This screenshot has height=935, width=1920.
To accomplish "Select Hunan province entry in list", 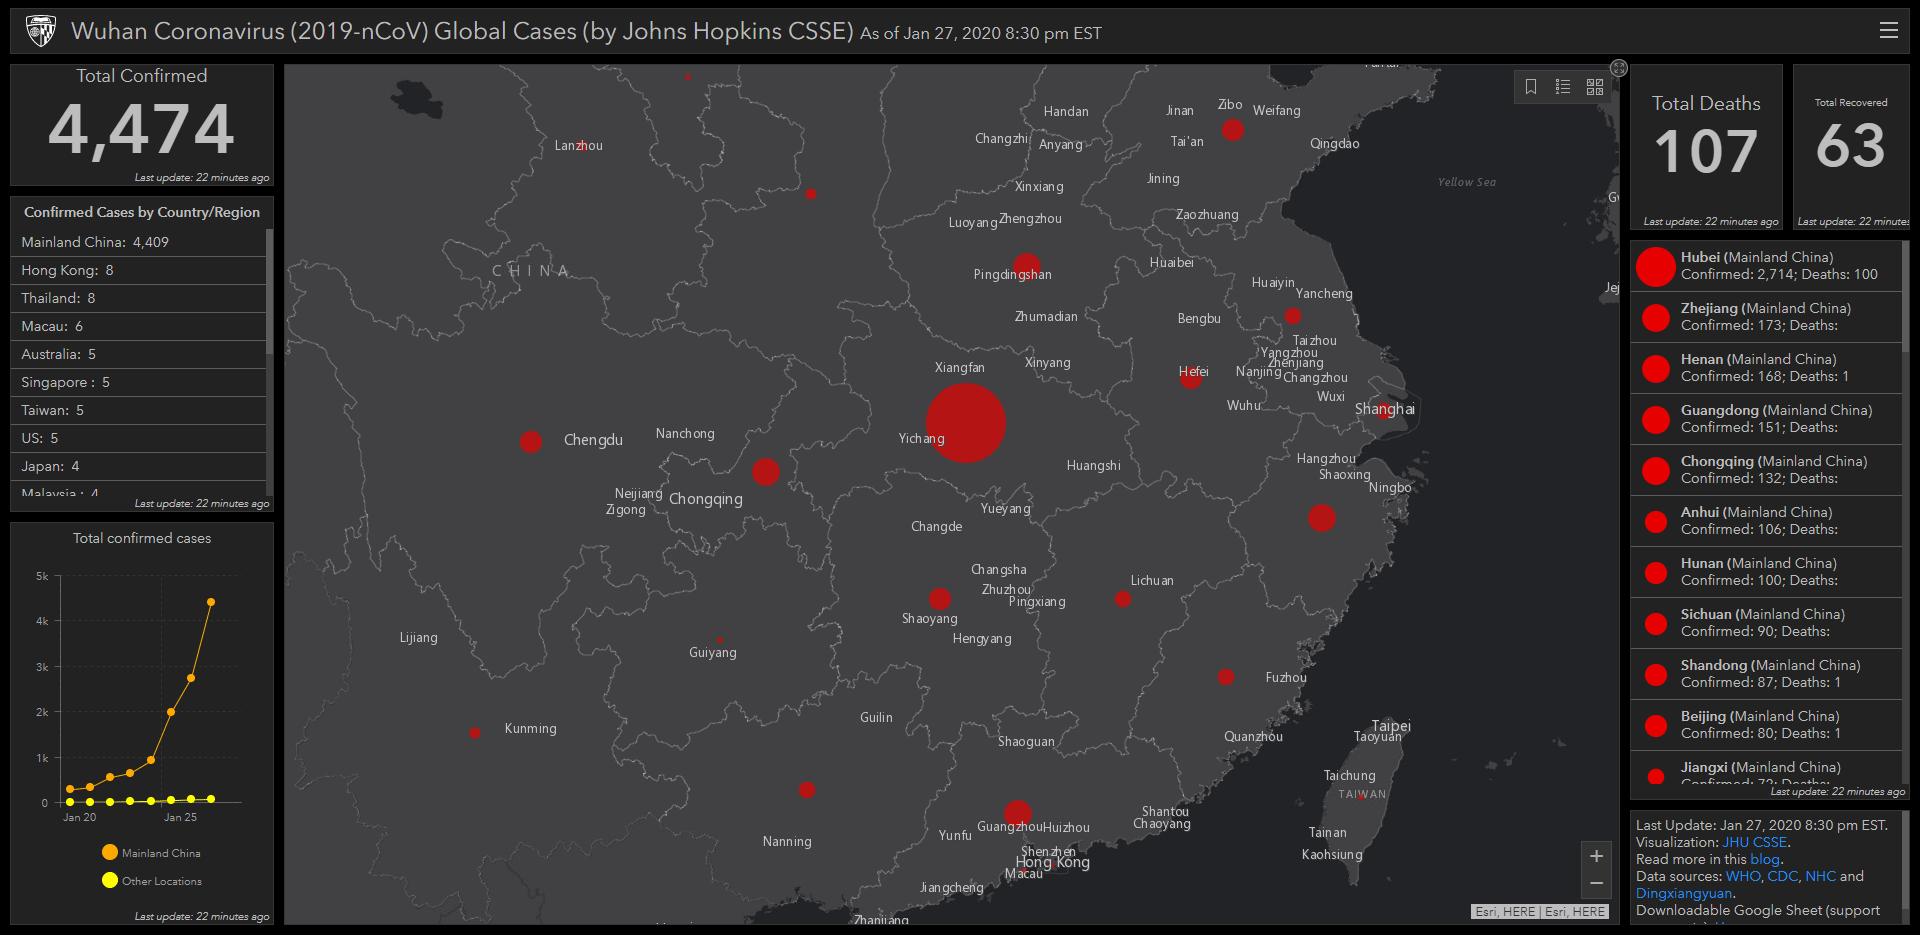I will (x=1766, y=572).
